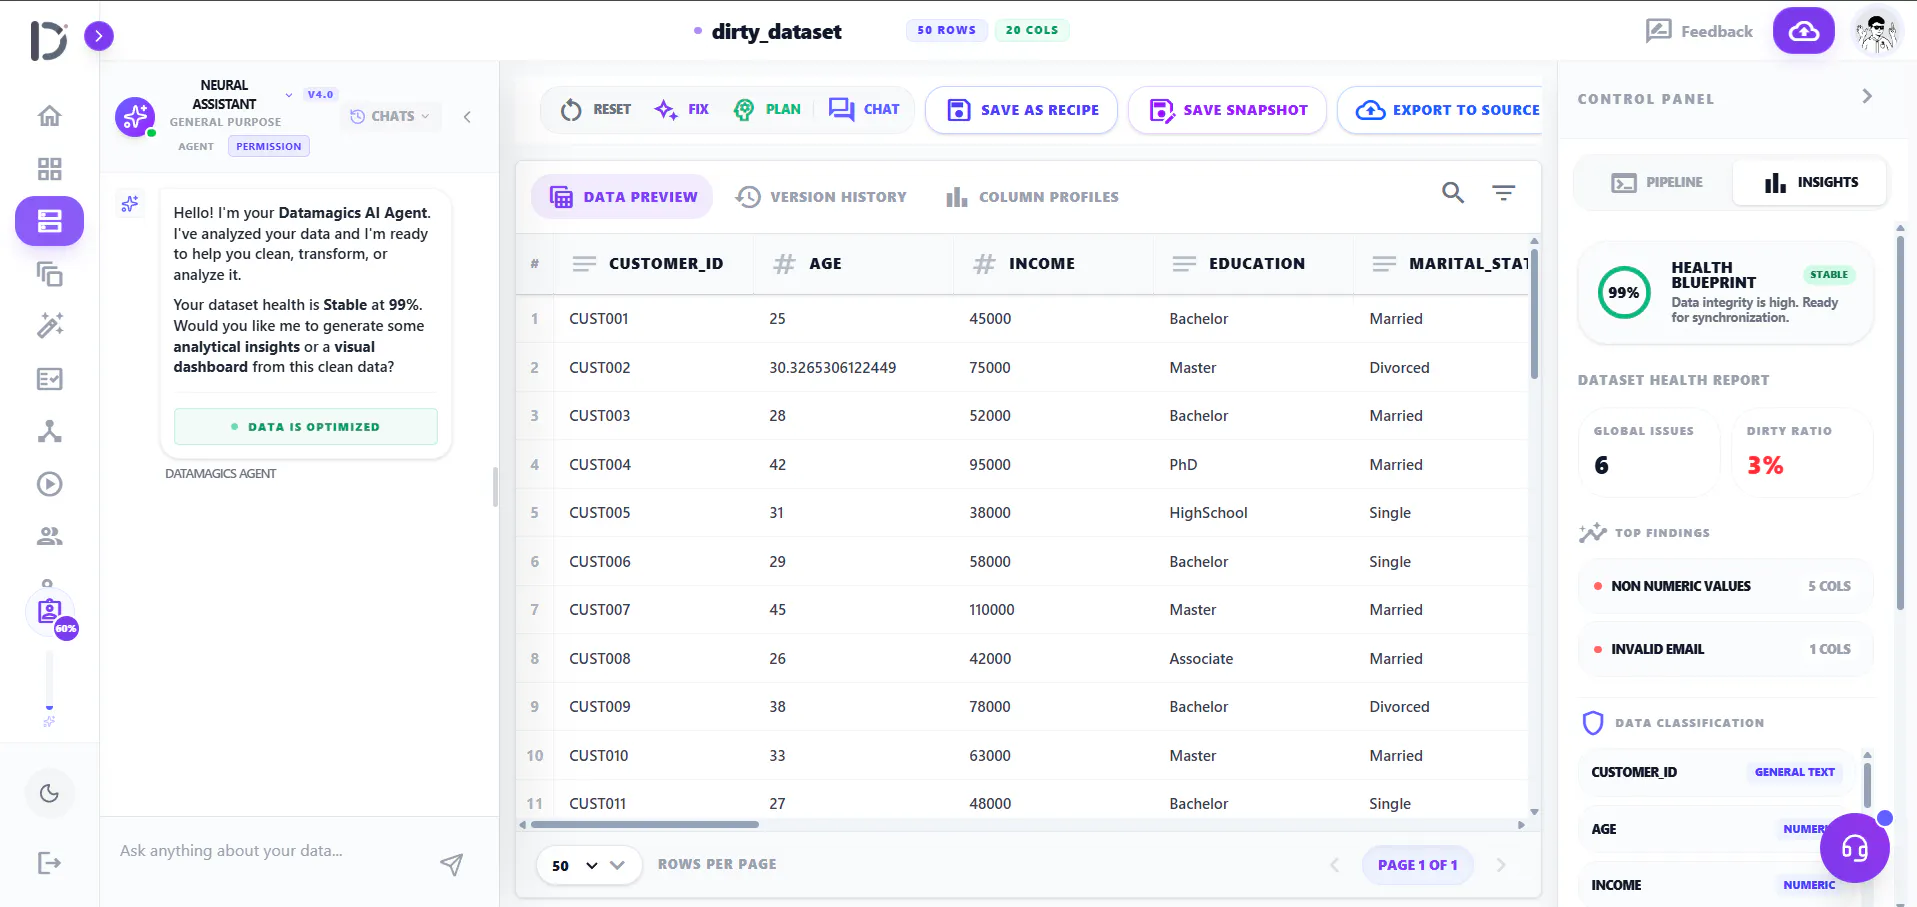This screenshot has width=1917, height=907.
Task: Click the FIX toolbar button
Action: pyautogui.click(x=682, y=110)
